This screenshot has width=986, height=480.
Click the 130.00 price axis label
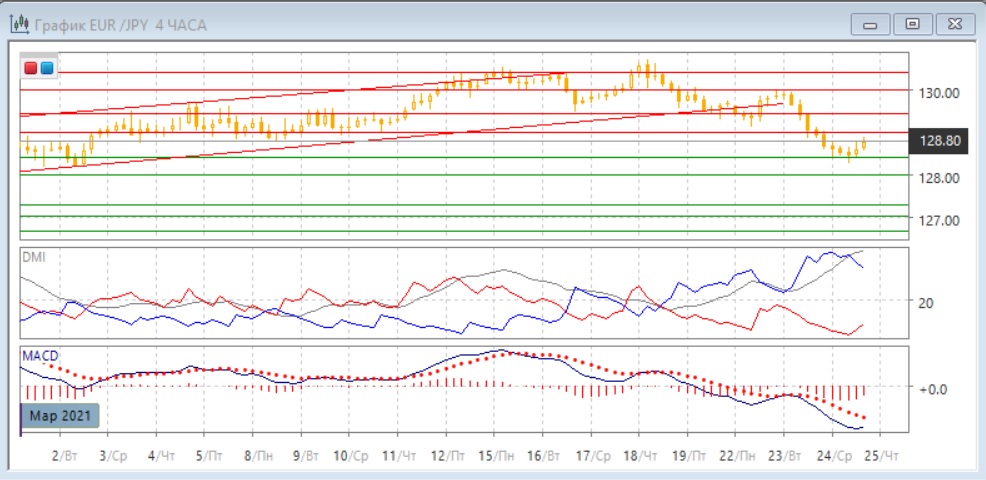click(940, 92)
